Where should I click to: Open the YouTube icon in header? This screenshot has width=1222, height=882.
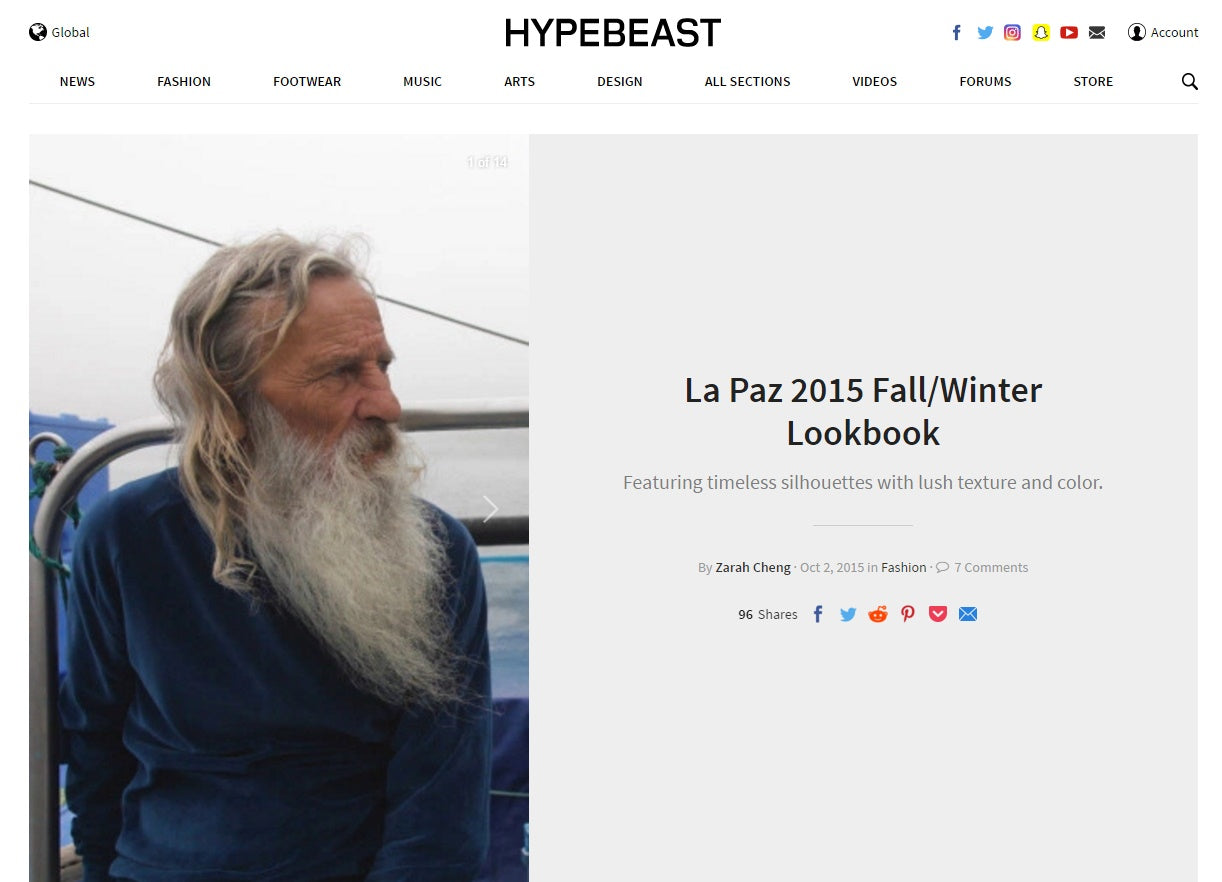click(x=1069, y=32)
